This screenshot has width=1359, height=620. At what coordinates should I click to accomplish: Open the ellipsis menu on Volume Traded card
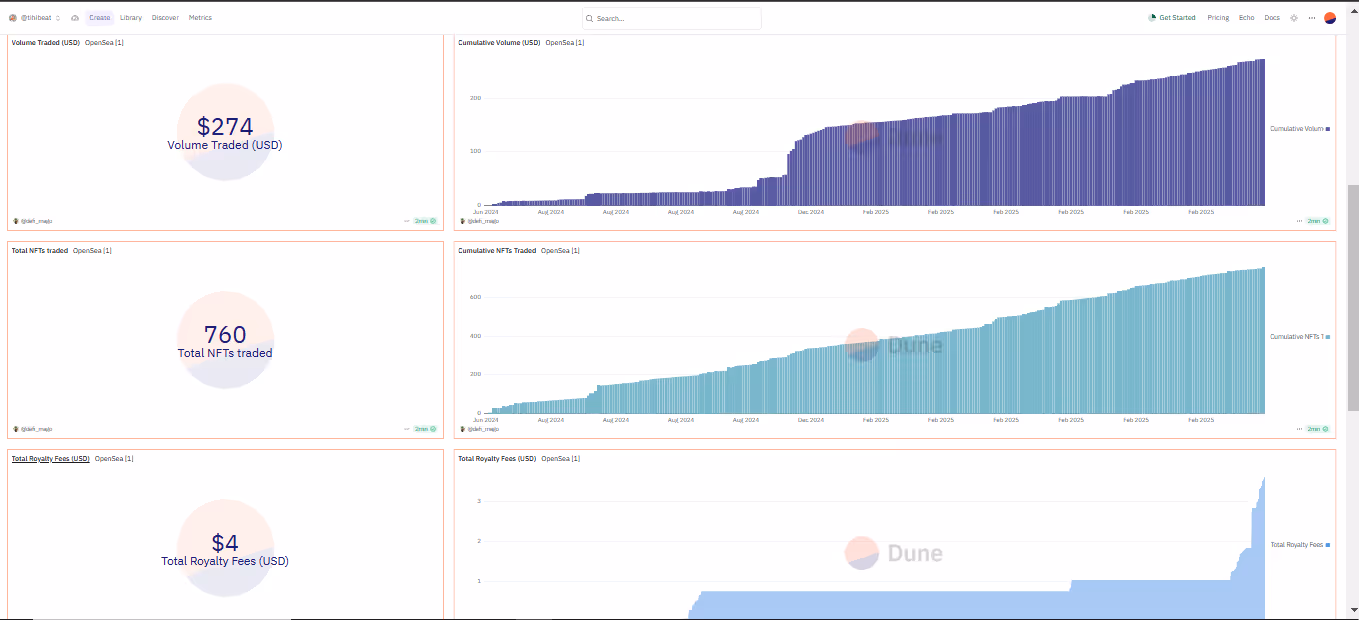tap(407, 221)
